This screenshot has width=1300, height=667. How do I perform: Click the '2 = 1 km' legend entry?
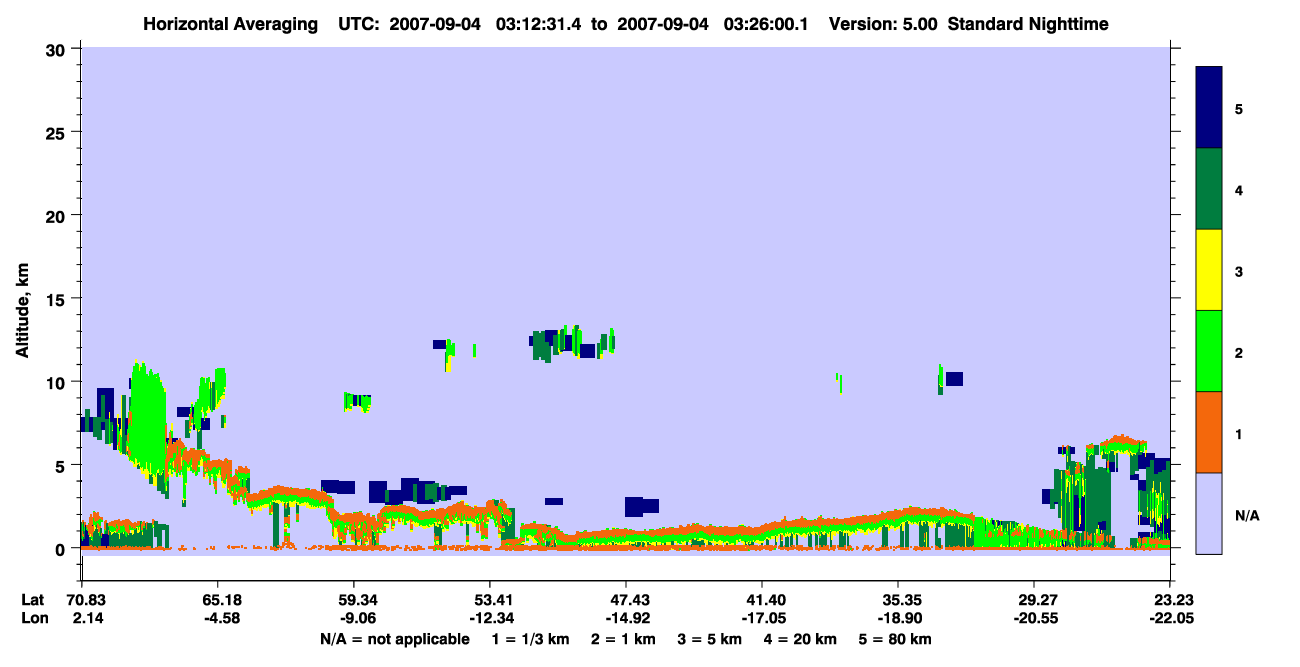coord(623,639)
